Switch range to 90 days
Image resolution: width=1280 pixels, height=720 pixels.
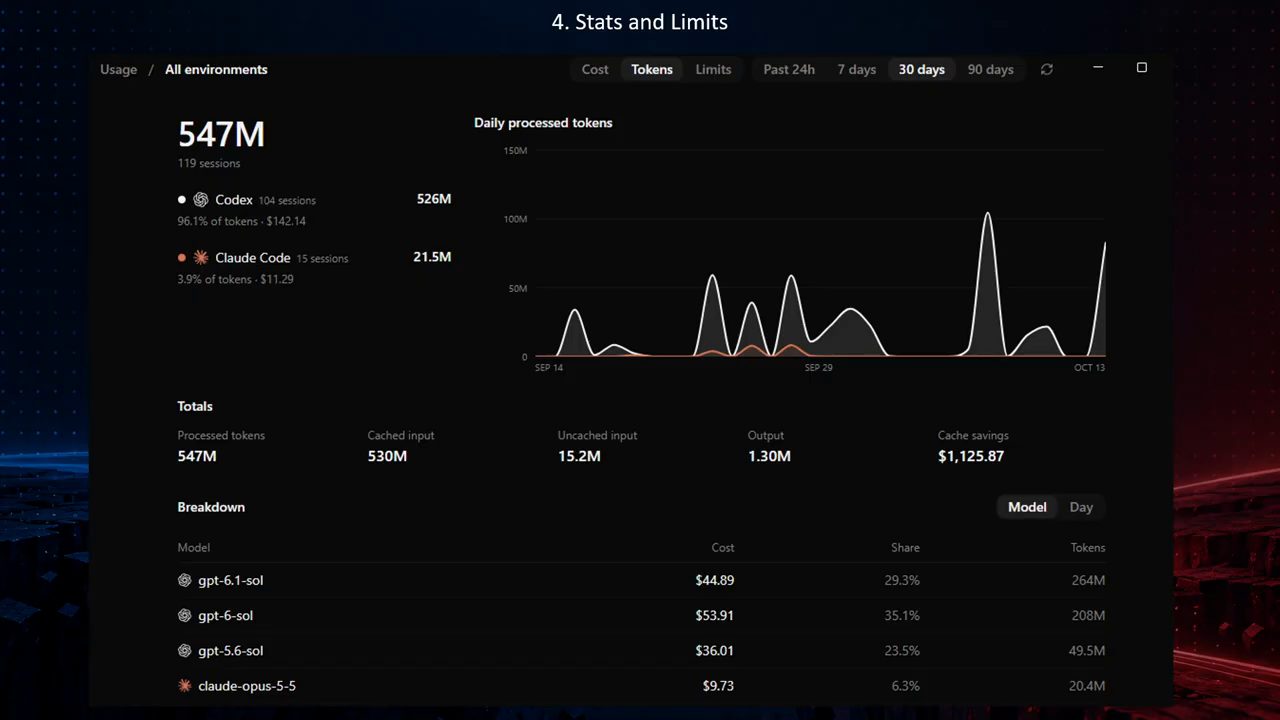[x=990, y=69]
